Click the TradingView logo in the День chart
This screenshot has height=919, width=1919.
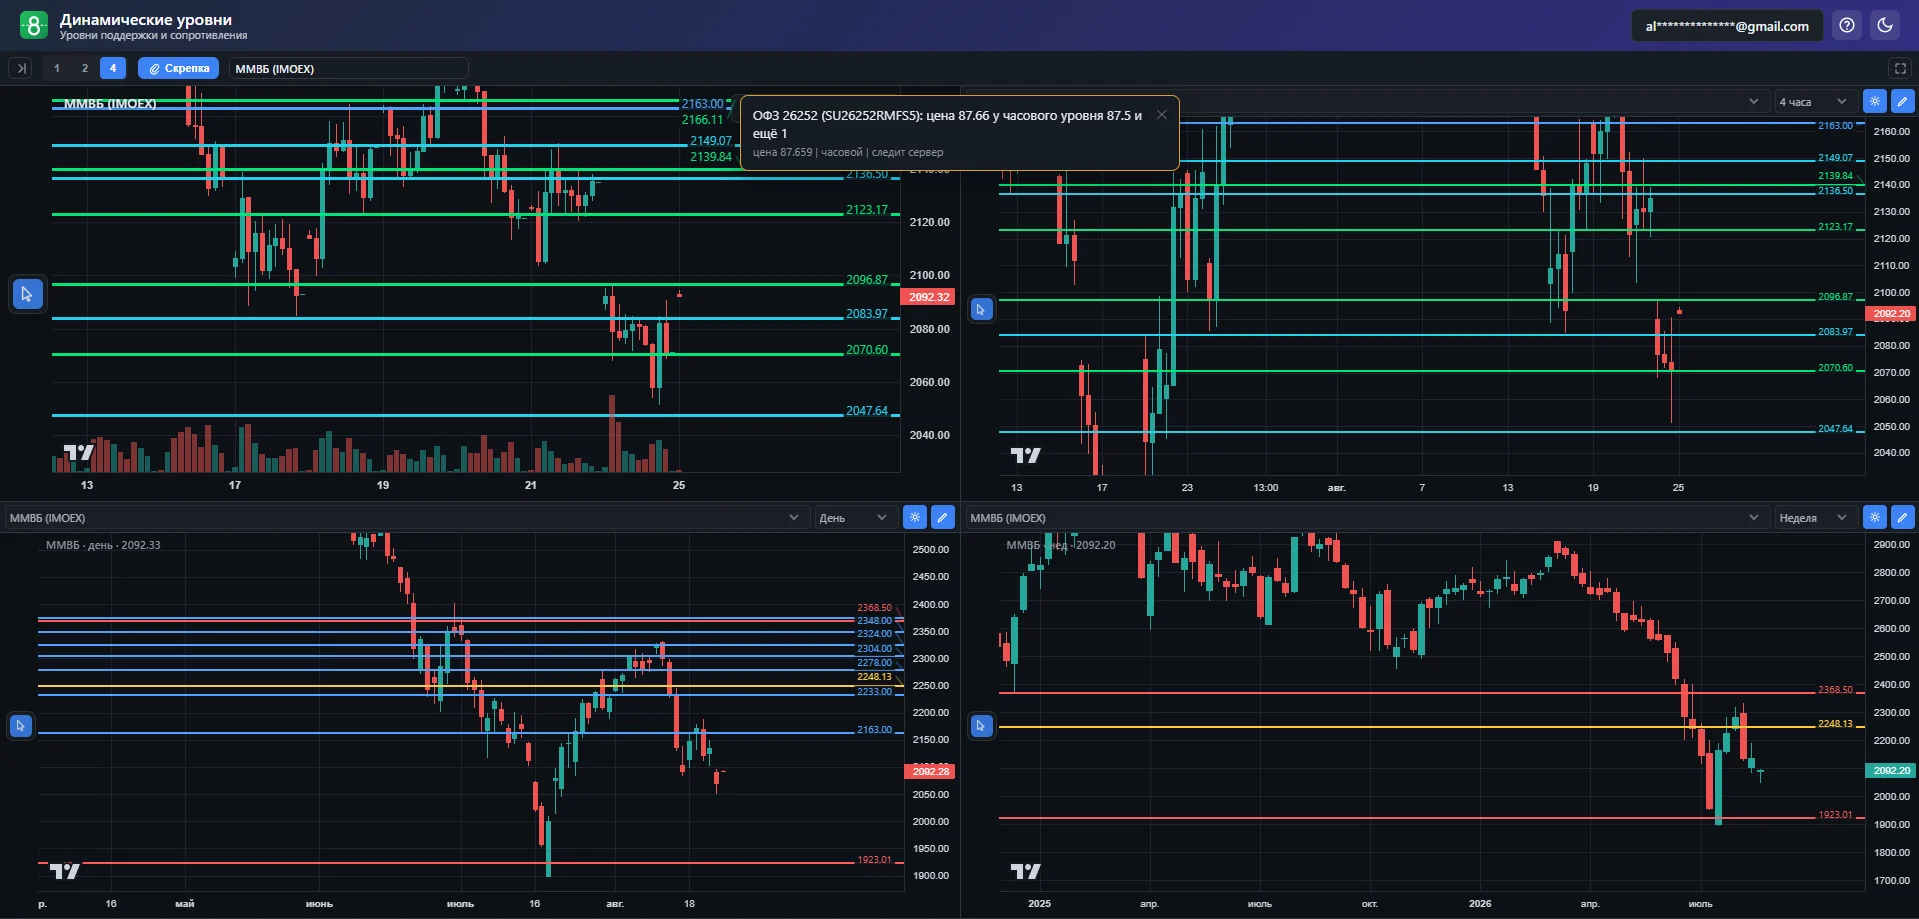click(x=64, y=872)
